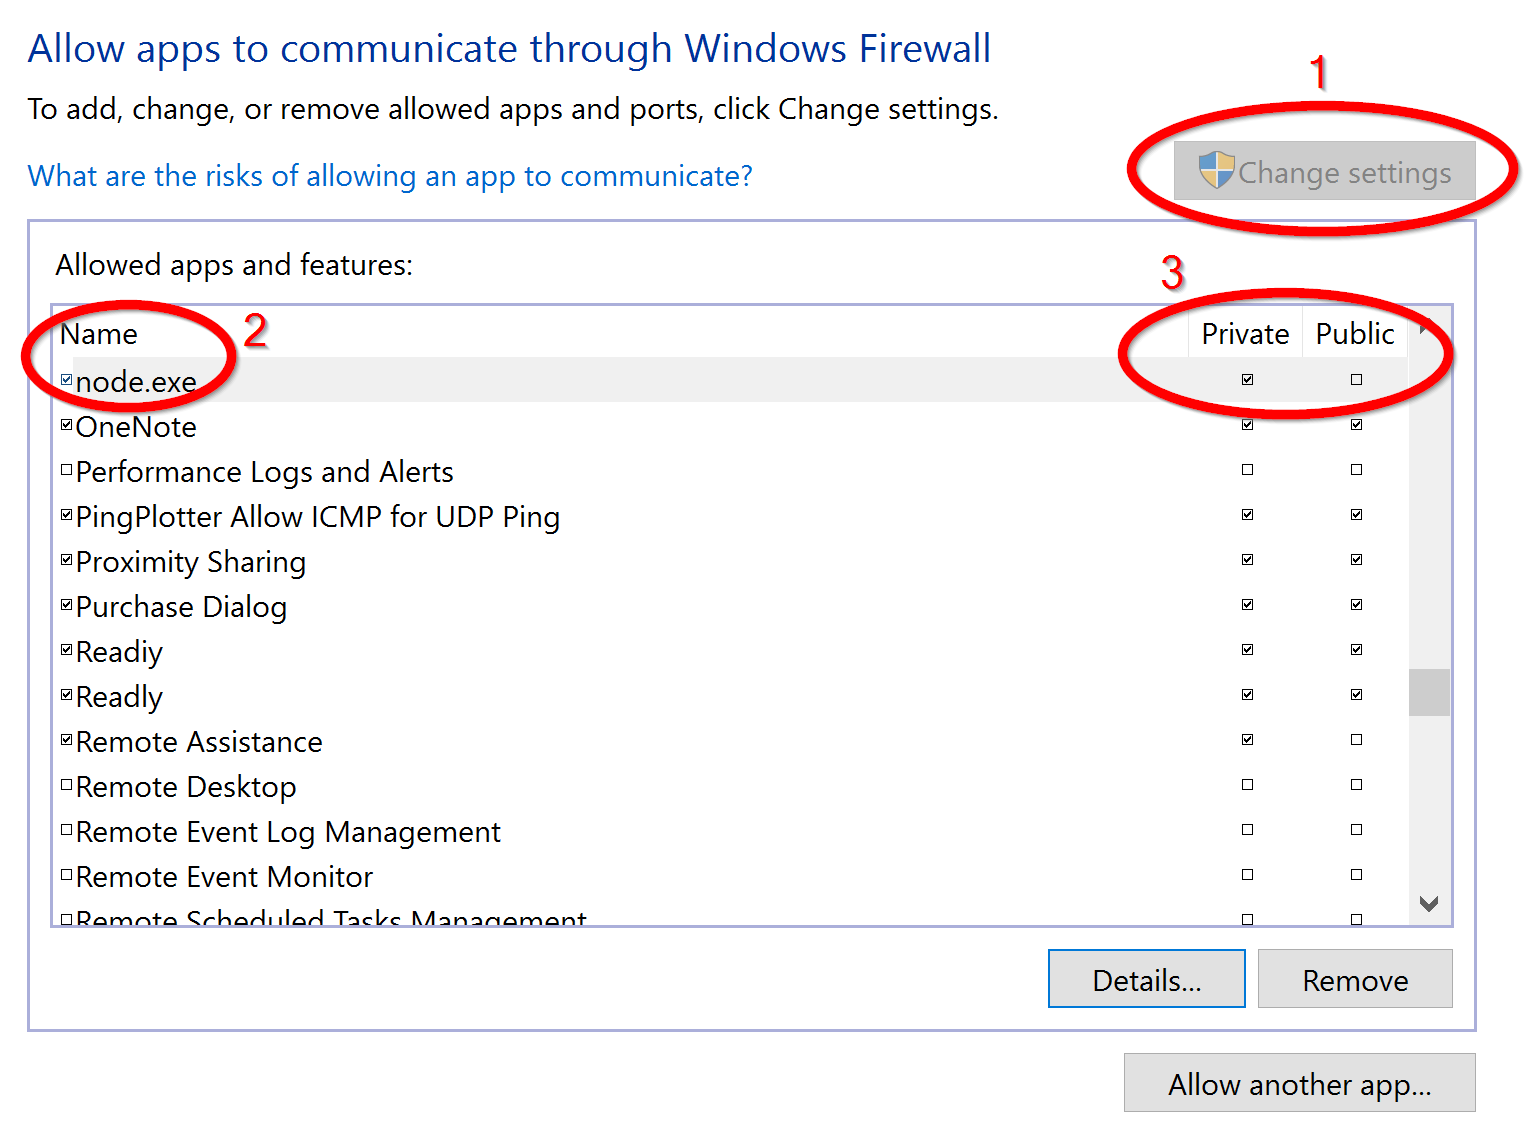Image resolution: width=1535 pixels, height=1142 pixels.
Task: Uncheck Remote Assistance's Private access
Action: click(x=1246, y=739)
